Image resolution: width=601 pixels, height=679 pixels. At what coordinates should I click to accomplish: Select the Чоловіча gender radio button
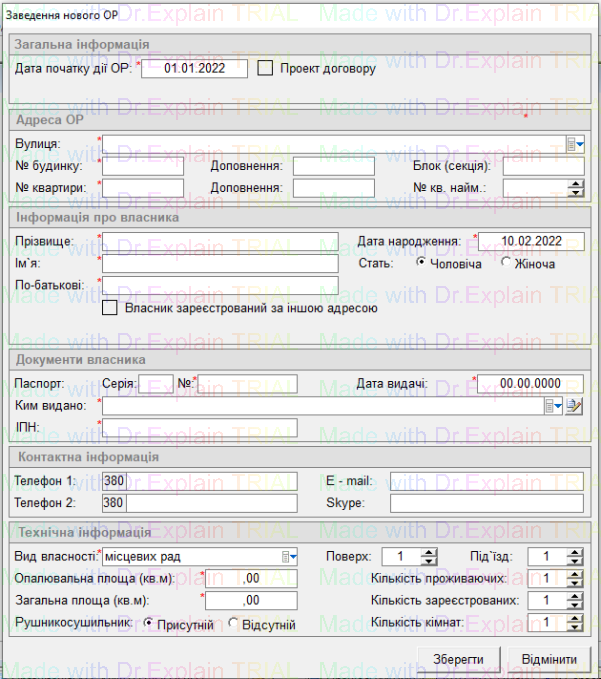[422, 263]
